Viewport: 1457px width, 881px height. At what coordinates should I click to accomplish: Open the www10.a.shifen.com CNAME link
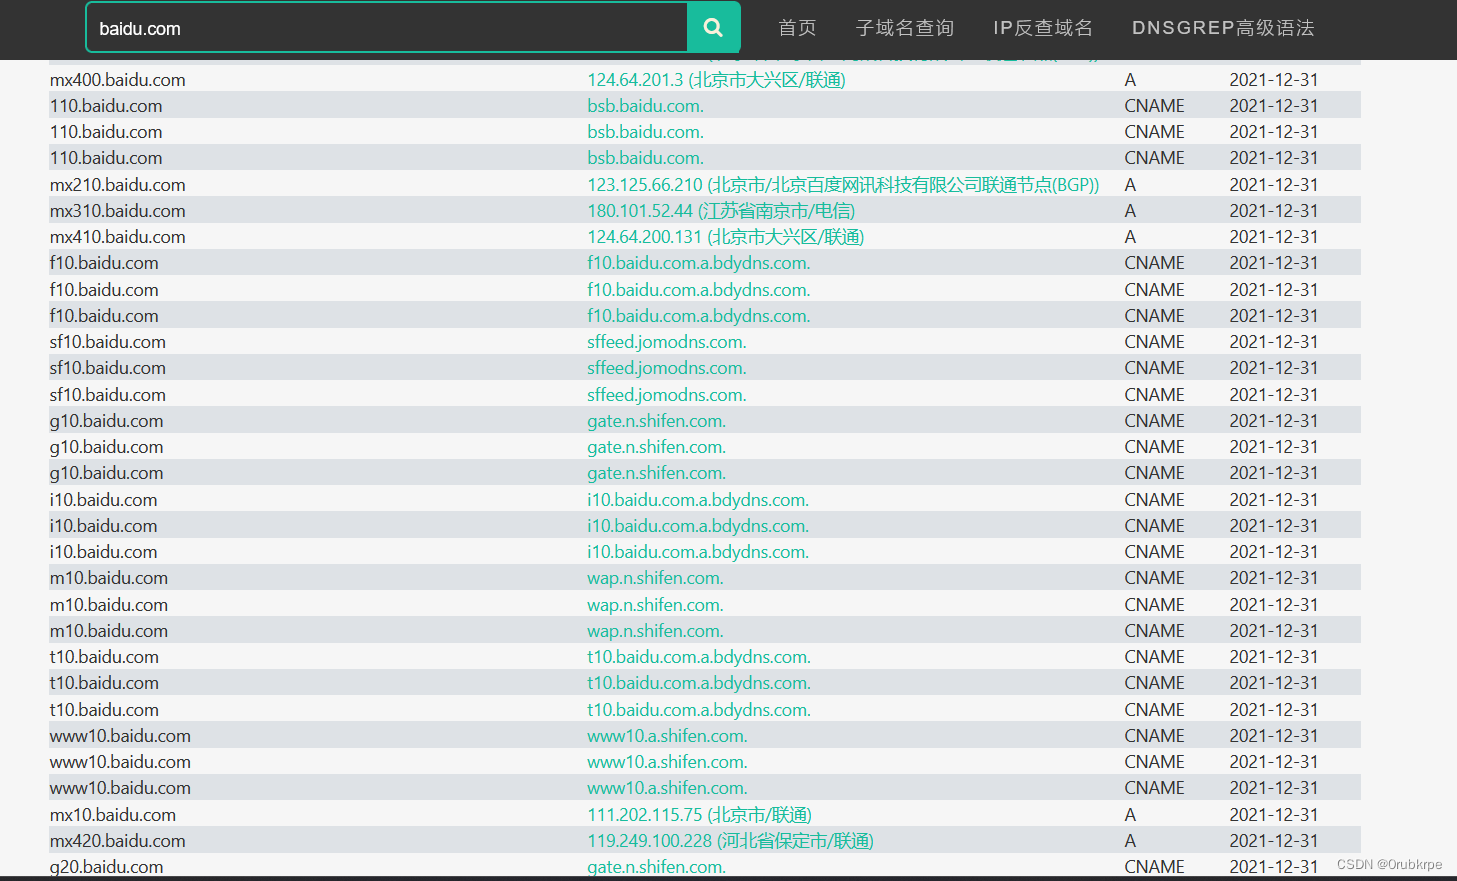point(667,735)
